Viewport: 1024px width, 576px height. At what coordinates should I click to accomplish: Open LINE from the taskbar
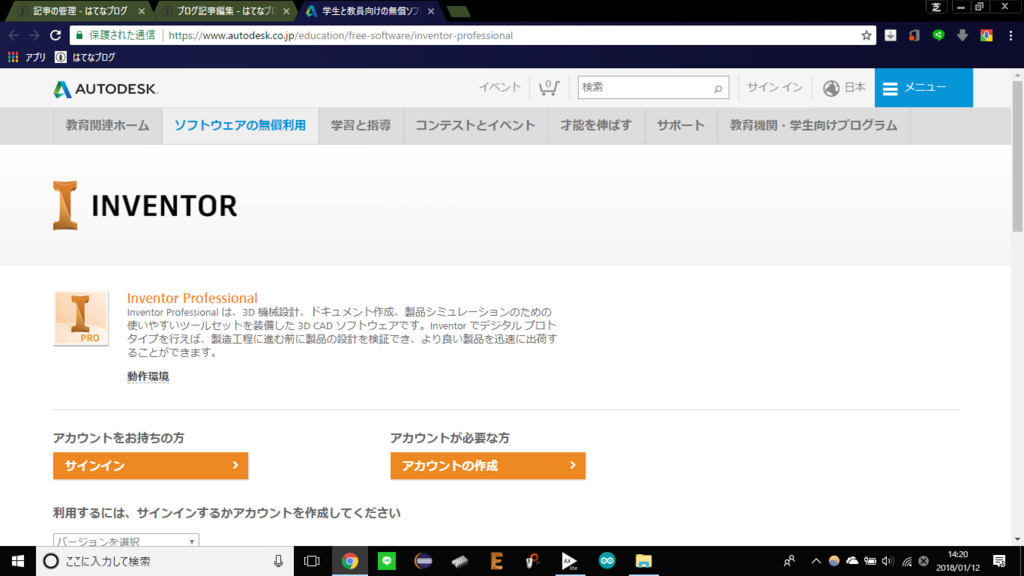(387, 561)
